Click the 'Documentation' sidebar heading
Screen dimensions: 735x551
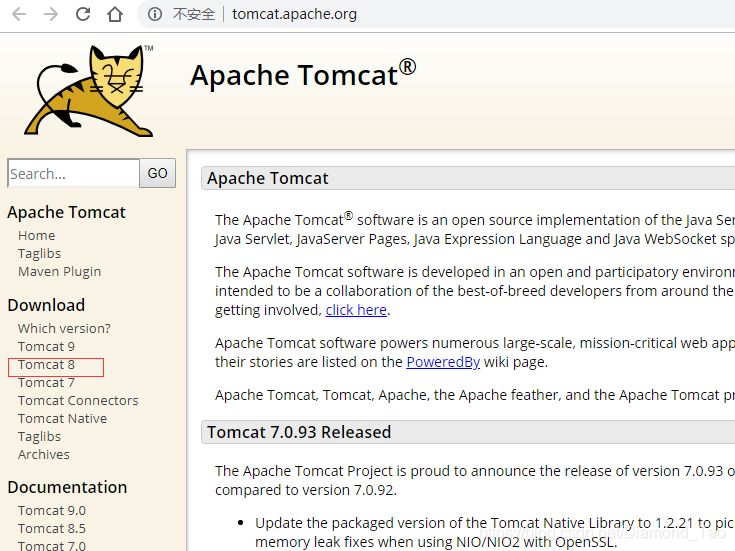click(68, 487)
